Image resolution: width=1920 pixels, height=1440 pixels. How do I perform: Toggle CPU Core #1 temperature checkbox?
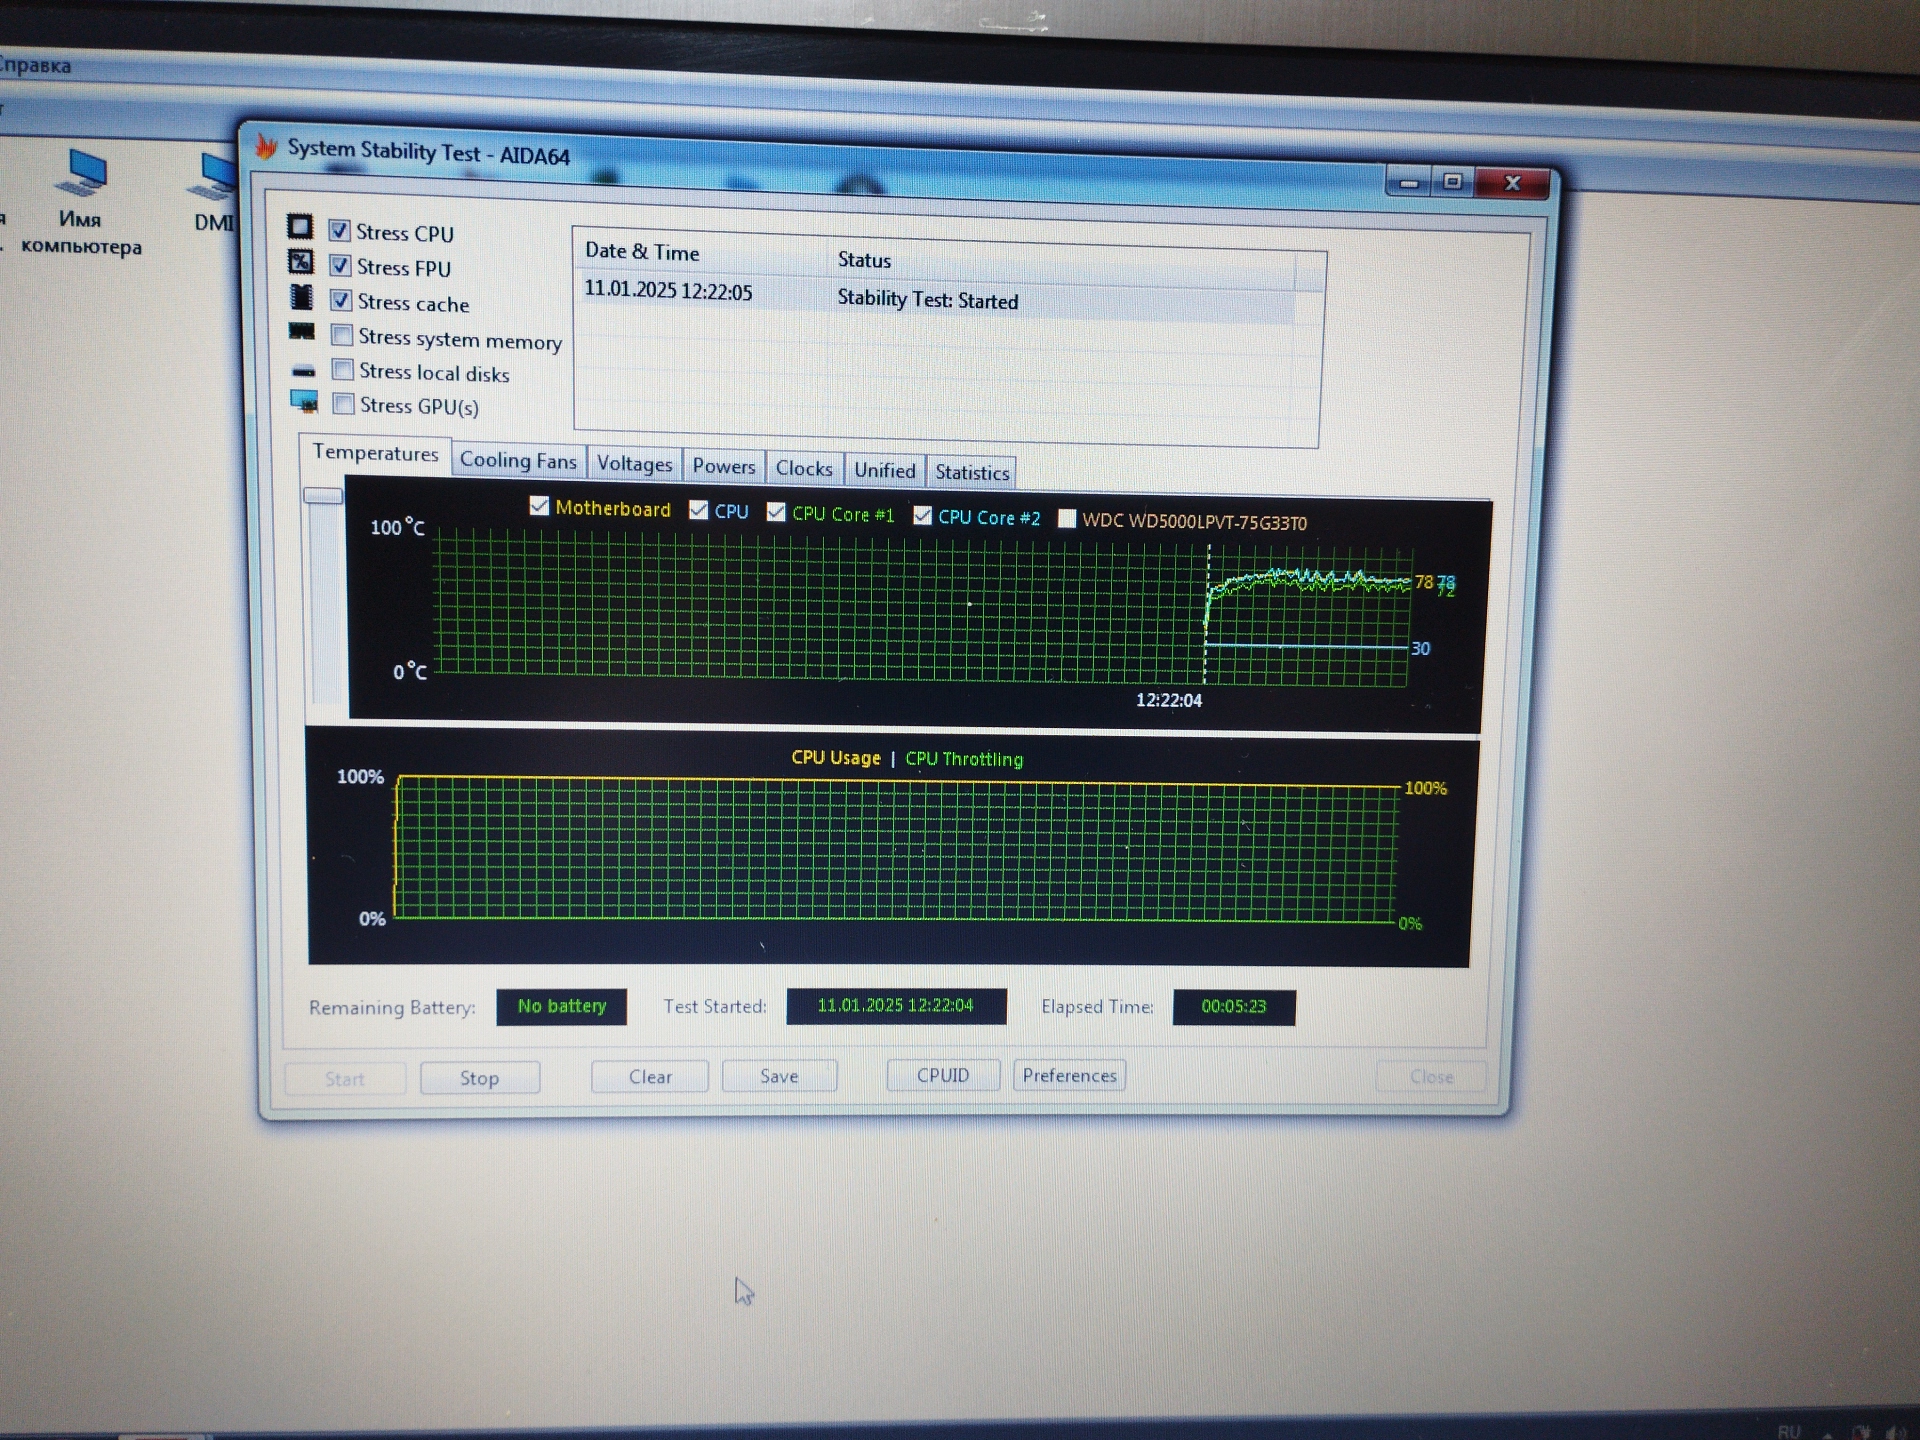click(776, 512)
